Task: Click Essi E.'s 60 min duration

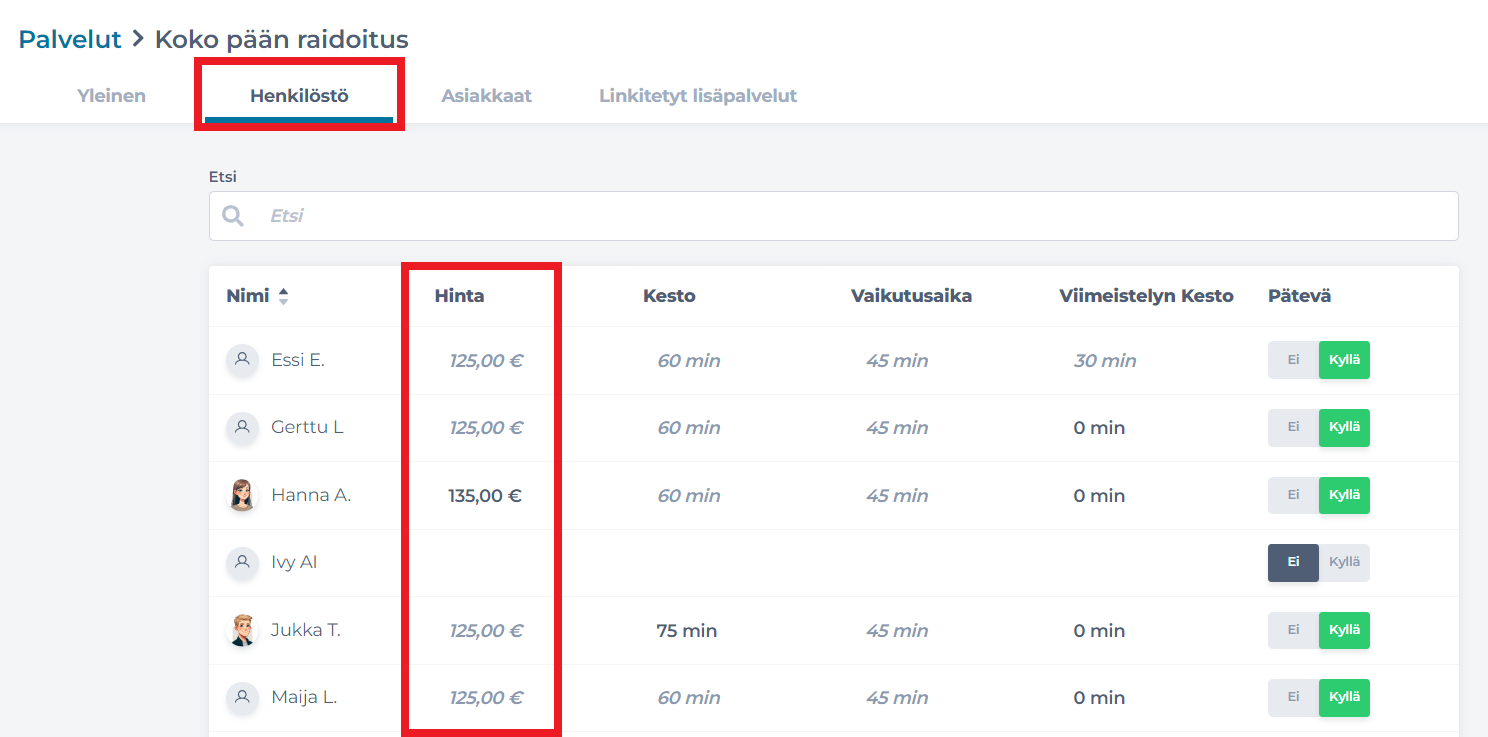Action: tap(689, 361)
